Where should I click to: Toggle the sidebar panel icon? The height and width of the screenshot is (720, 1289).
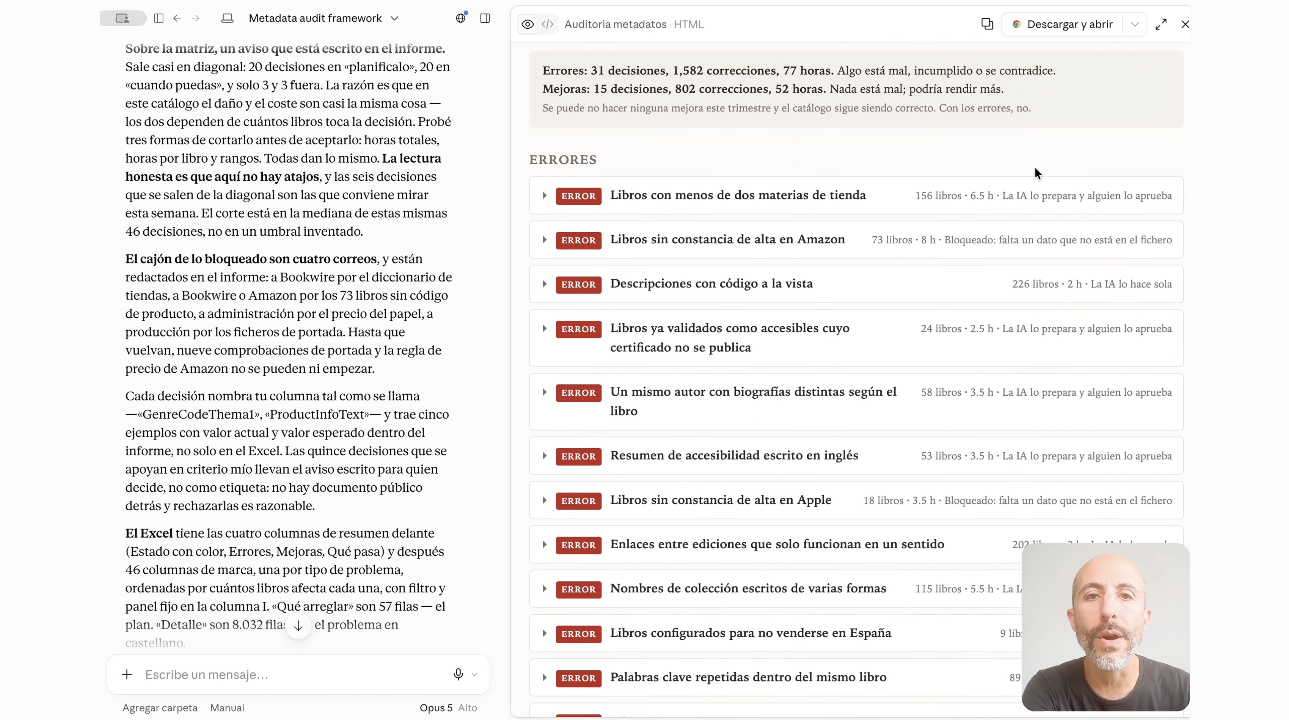click(158, 18)
